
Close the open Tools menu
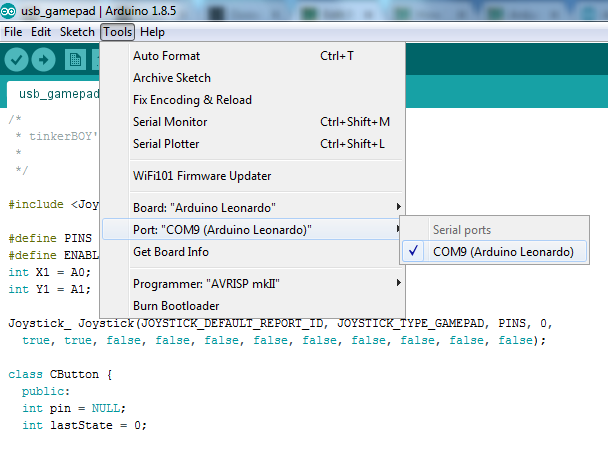click(117, 32)
